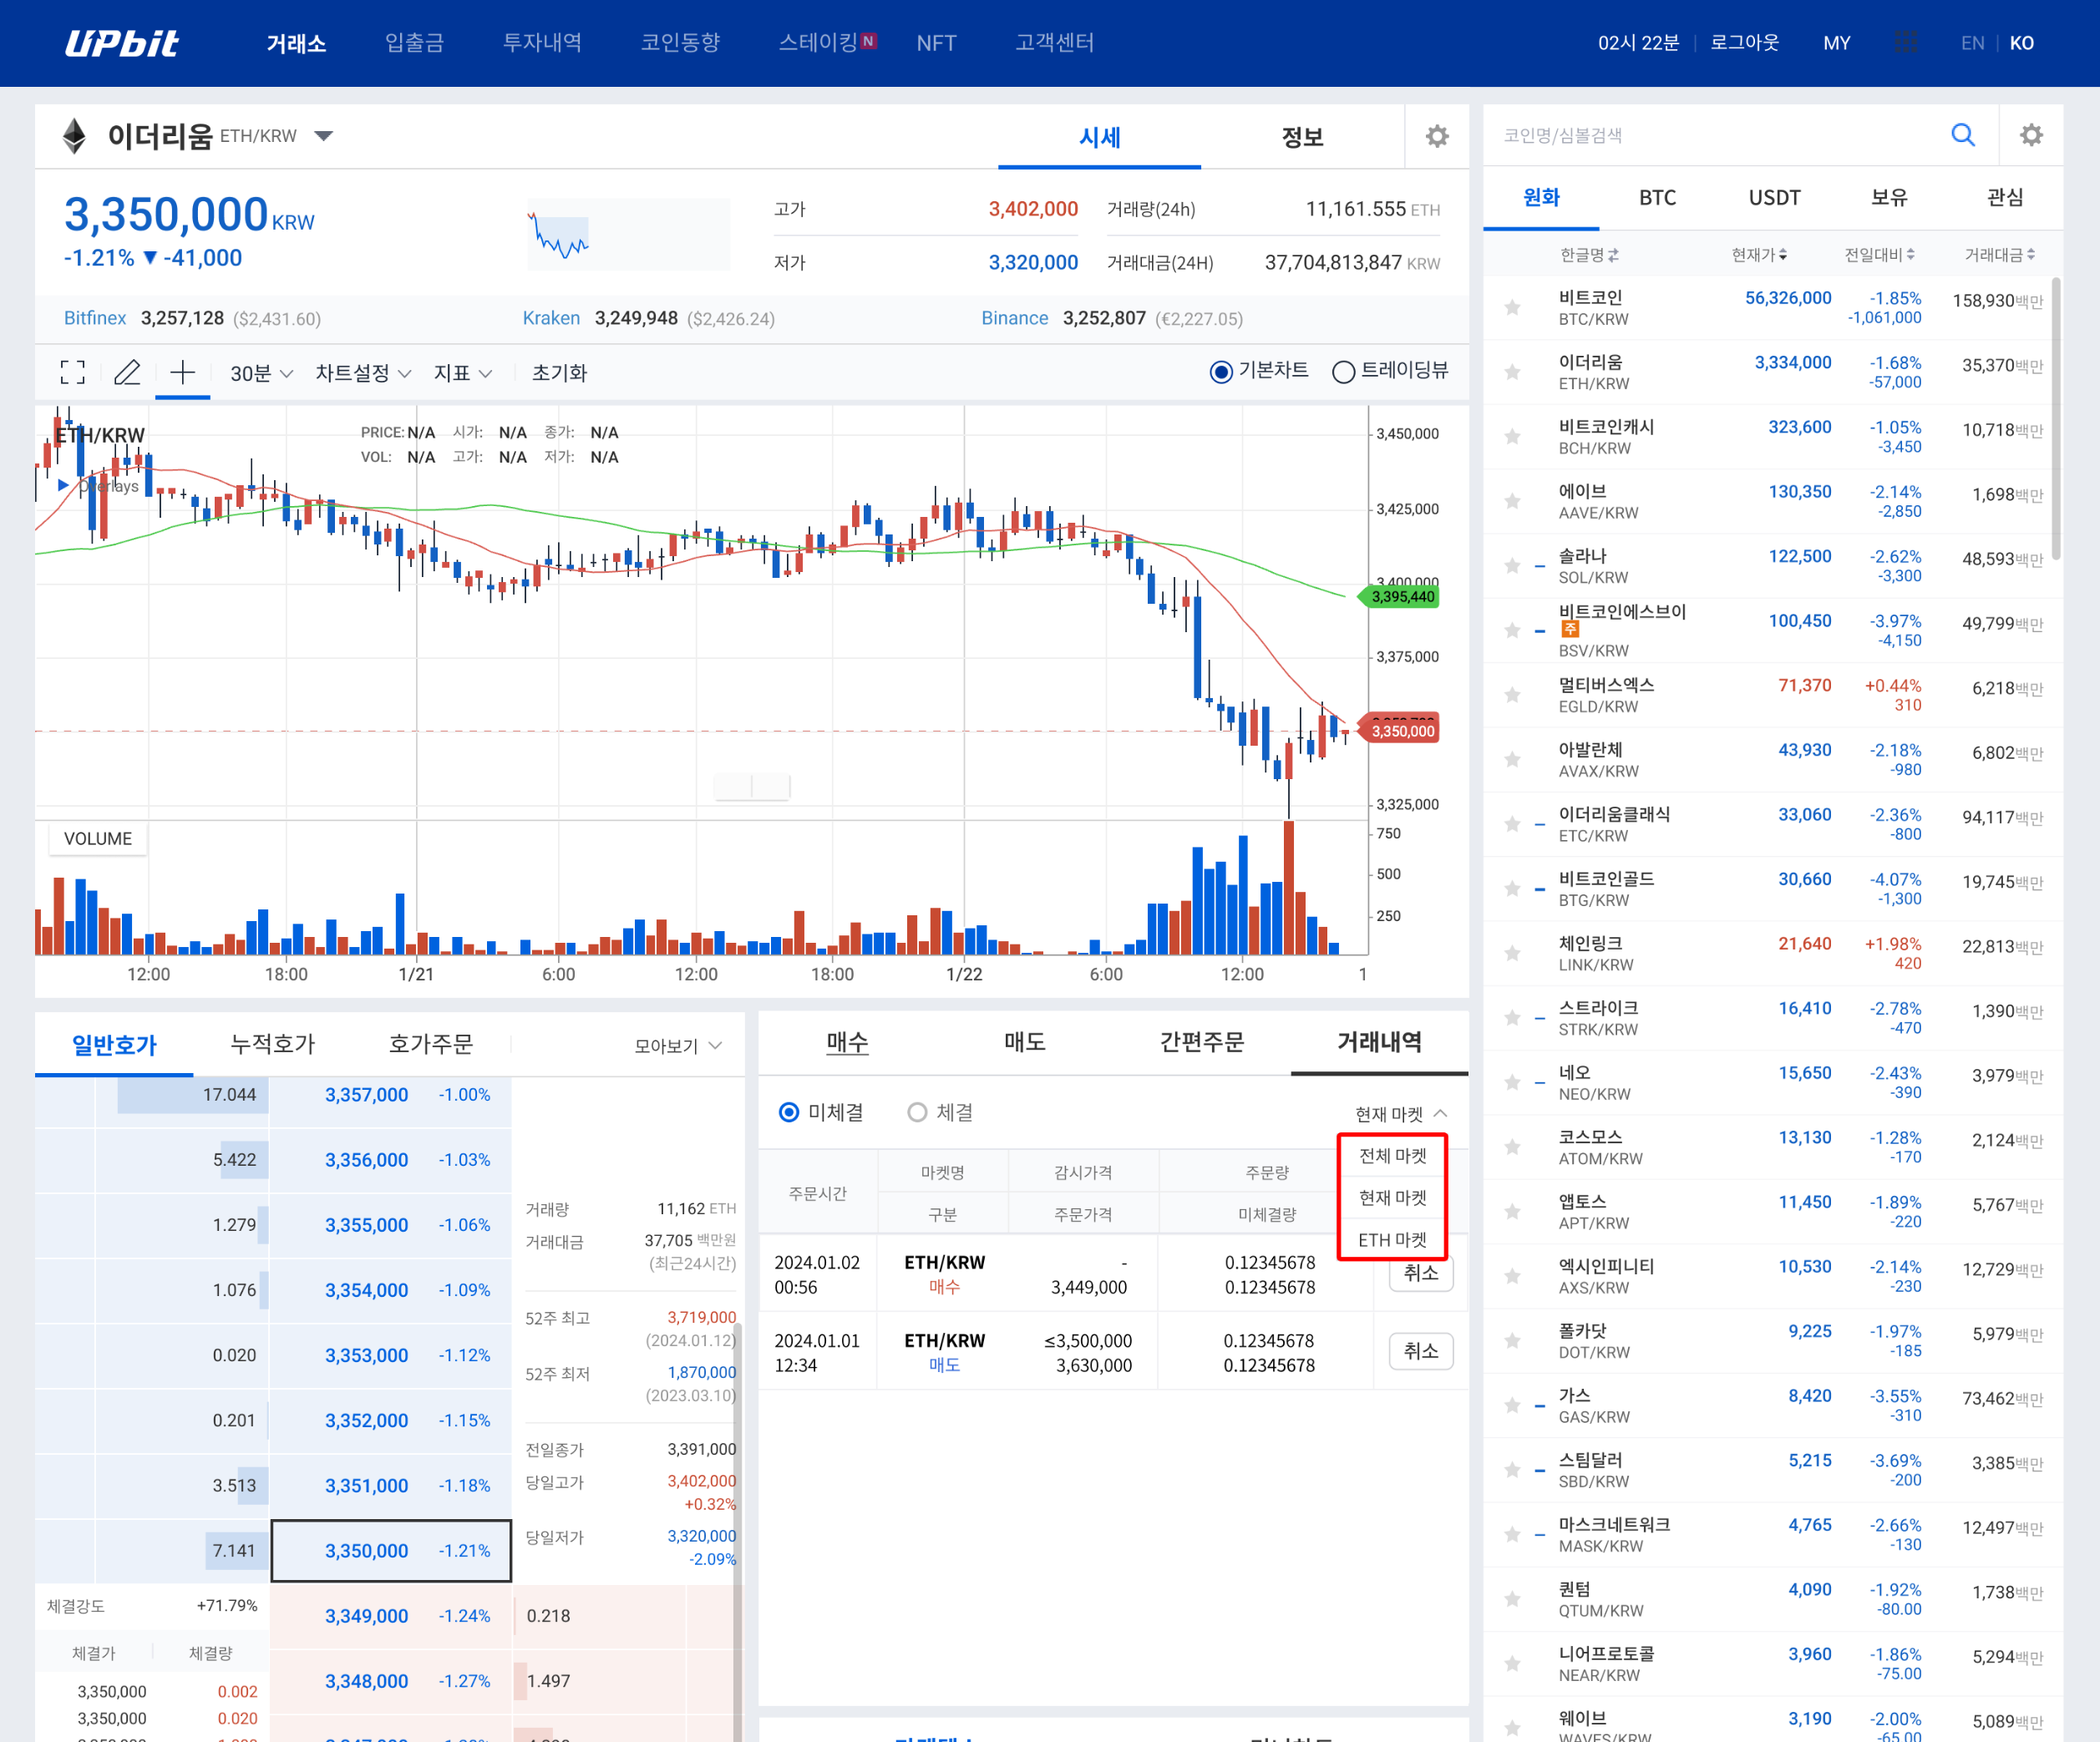Switch language to EN
Viewport: 2100px width, 1742px height.
click(x=1972, y=43)
